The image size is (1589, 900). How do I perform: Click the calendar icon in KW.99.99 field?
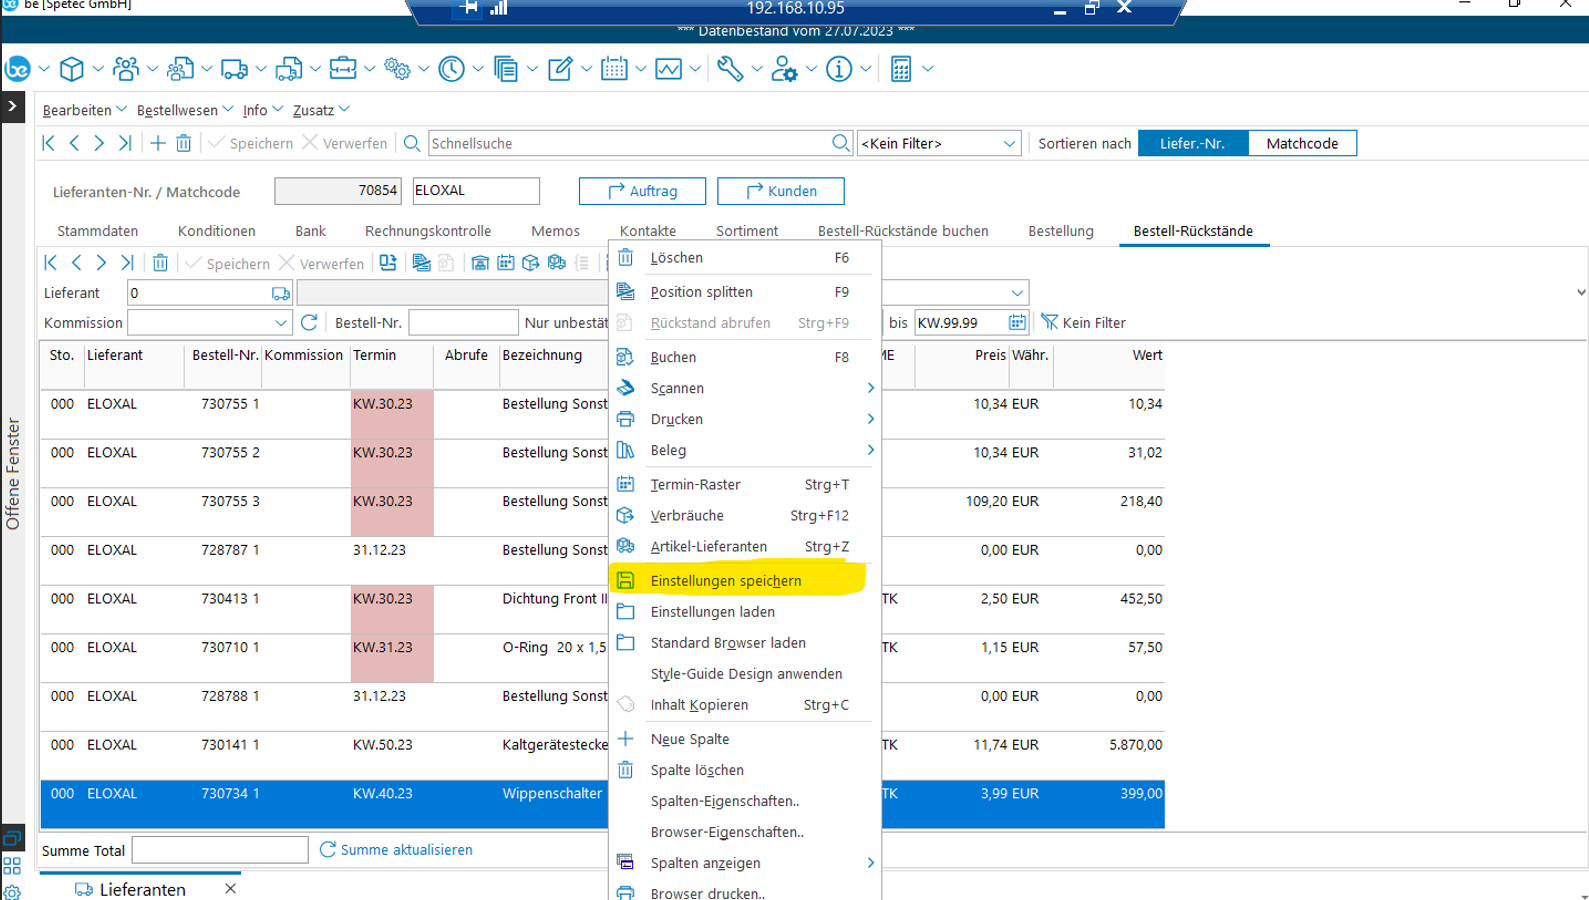(1016, 322)
